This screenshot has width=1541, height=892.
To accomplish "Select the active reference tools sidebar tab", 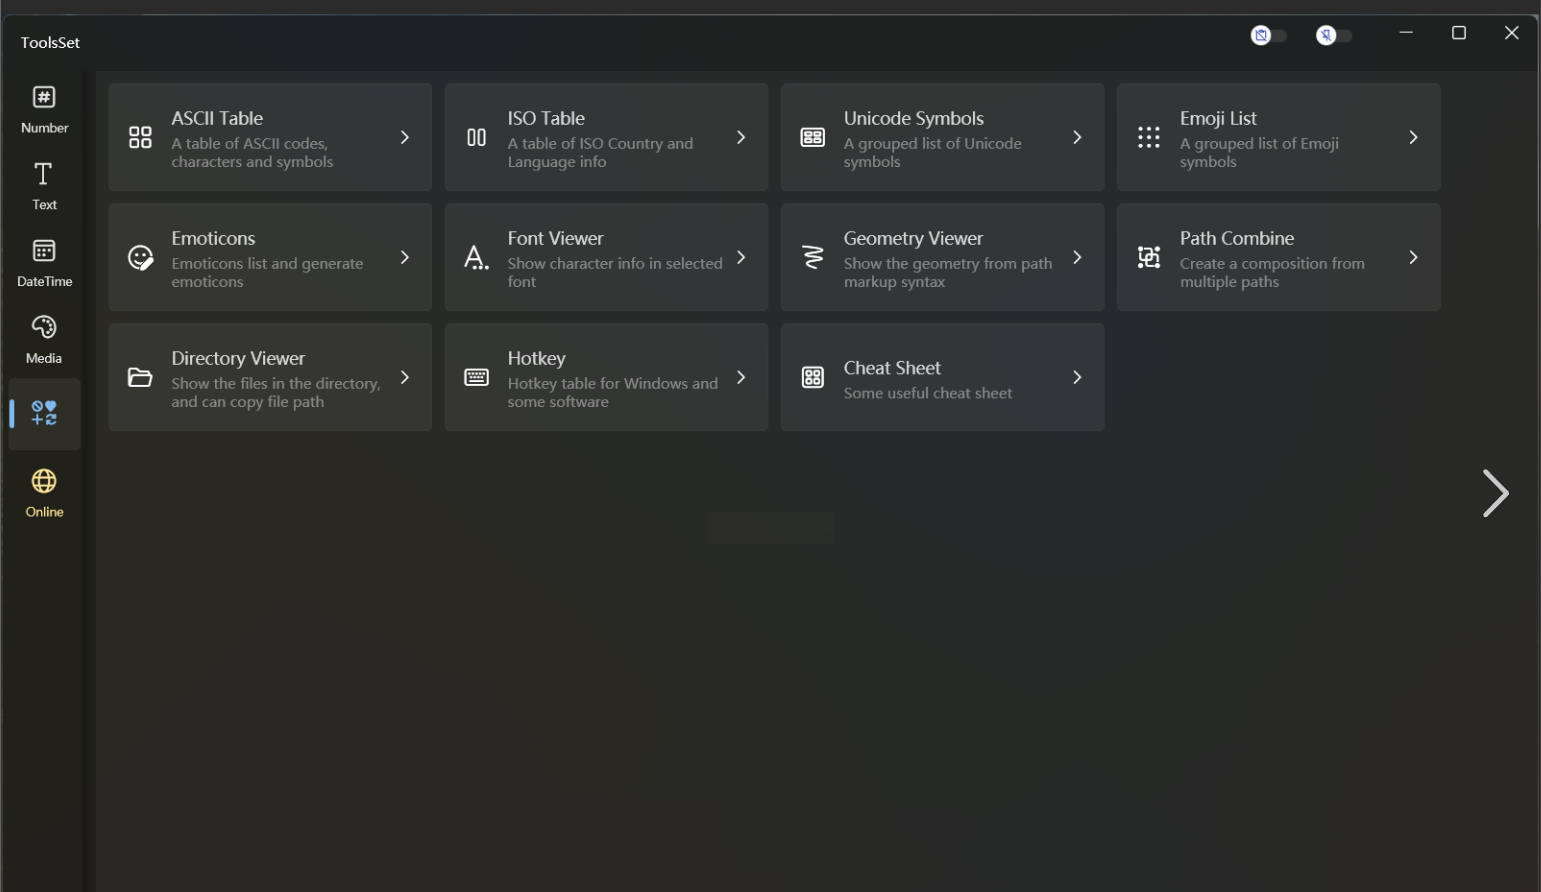I will (44, 414).
